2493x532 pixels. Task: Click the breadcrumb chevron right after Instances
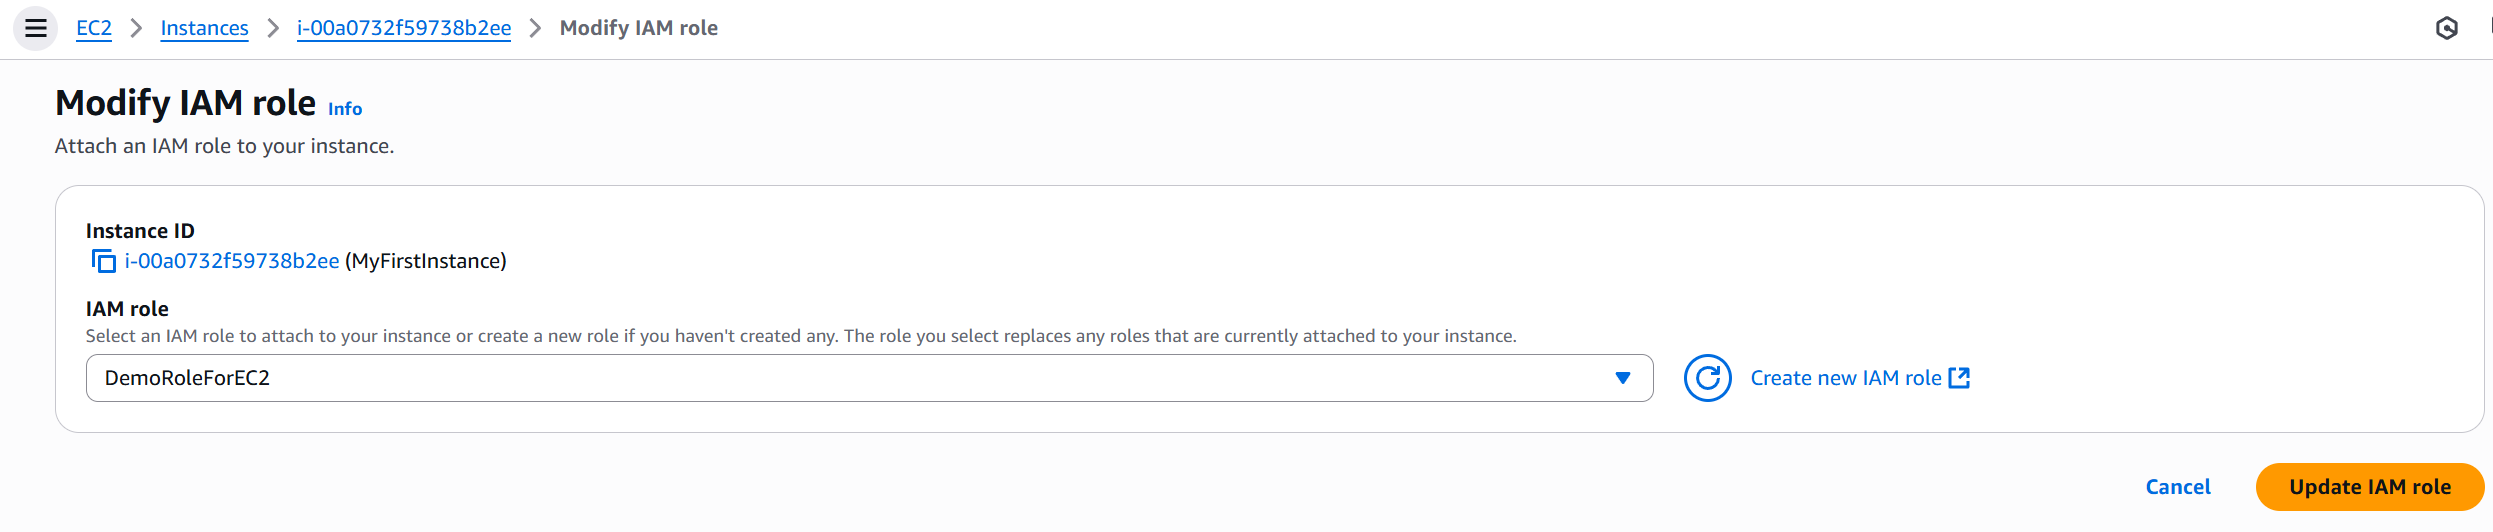273,28
